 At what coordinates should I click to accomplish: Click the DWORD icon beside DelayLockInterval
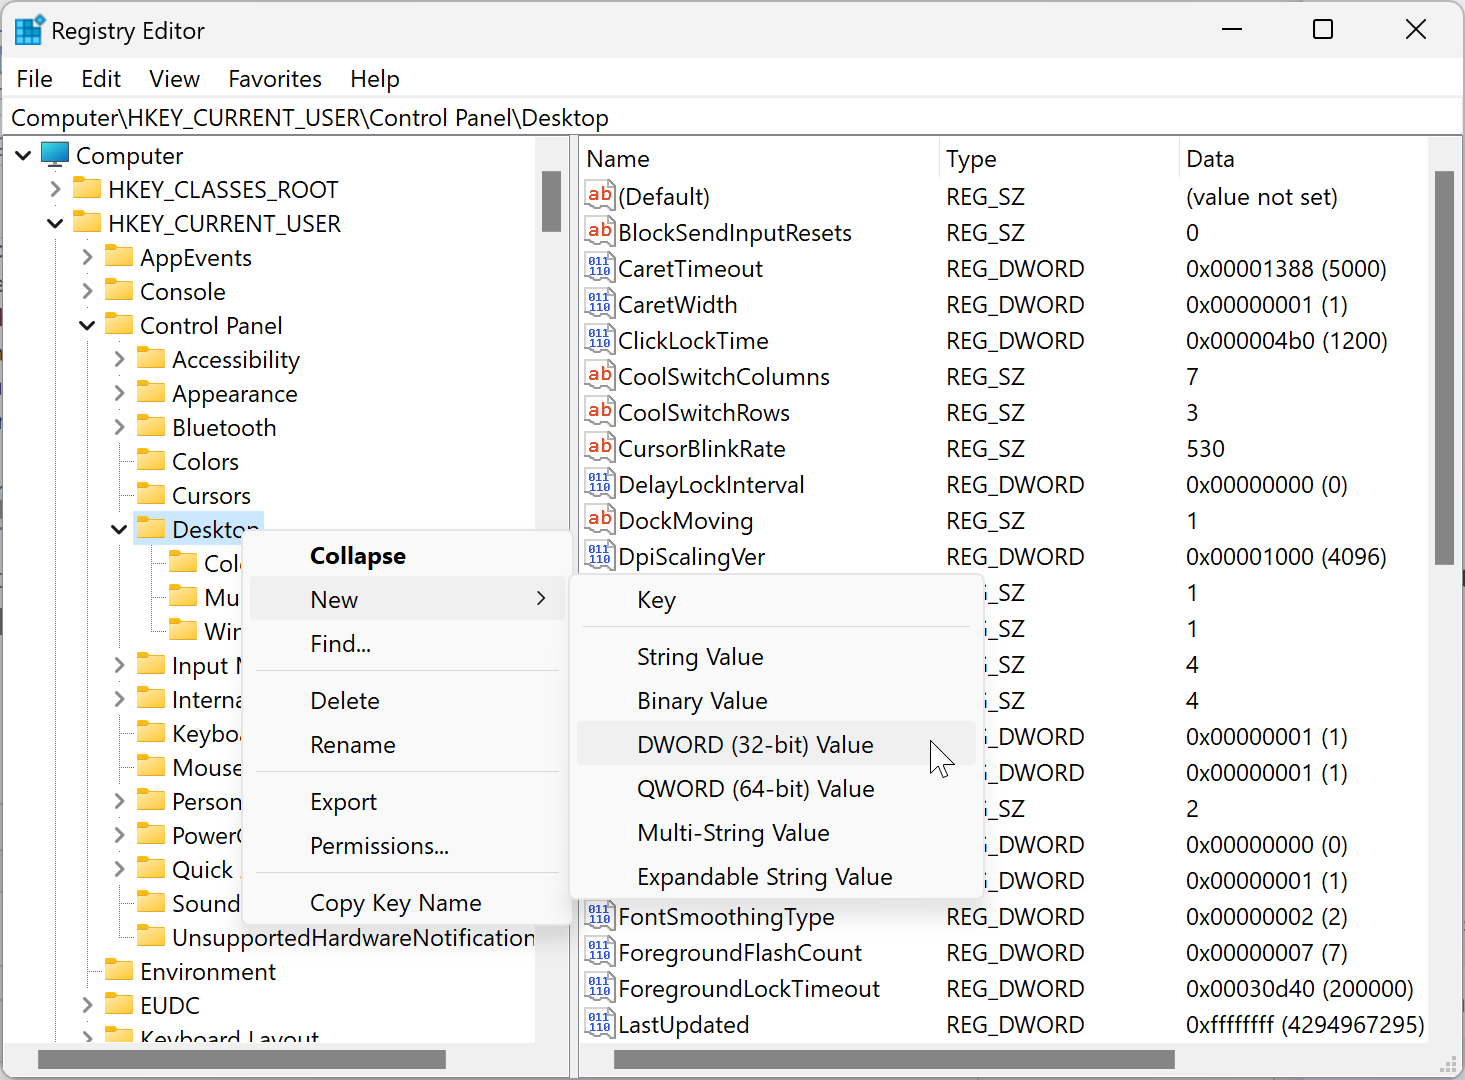[x=599, y=483]
